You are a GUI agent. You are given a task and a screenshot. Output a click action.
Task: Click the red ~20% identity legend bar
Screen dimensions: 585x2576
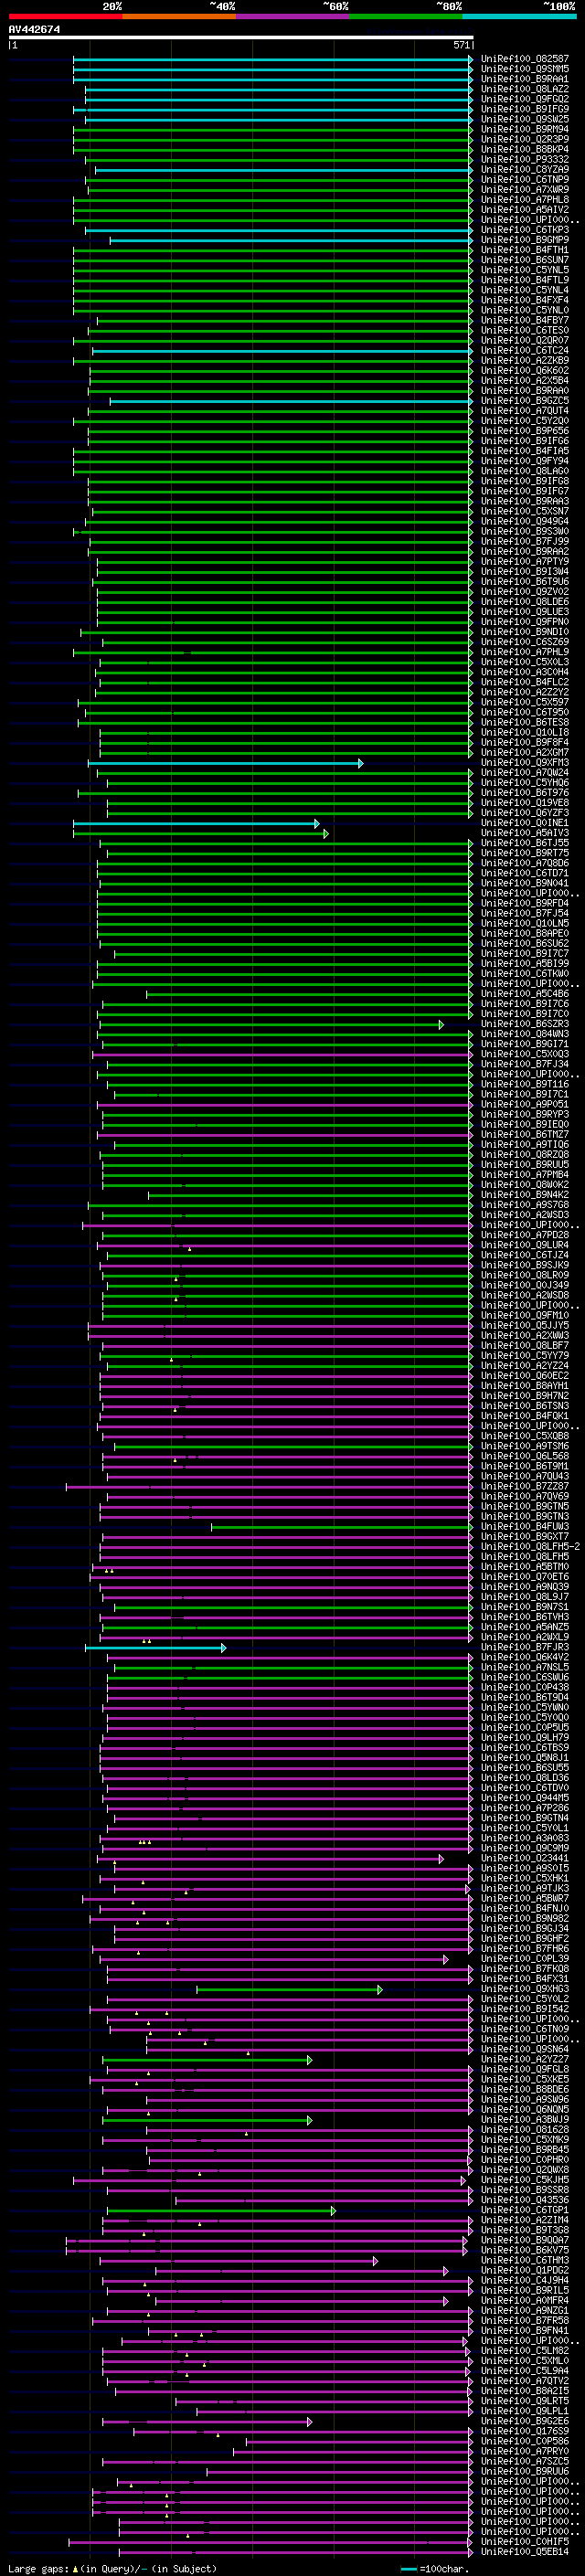click(65, 16)
